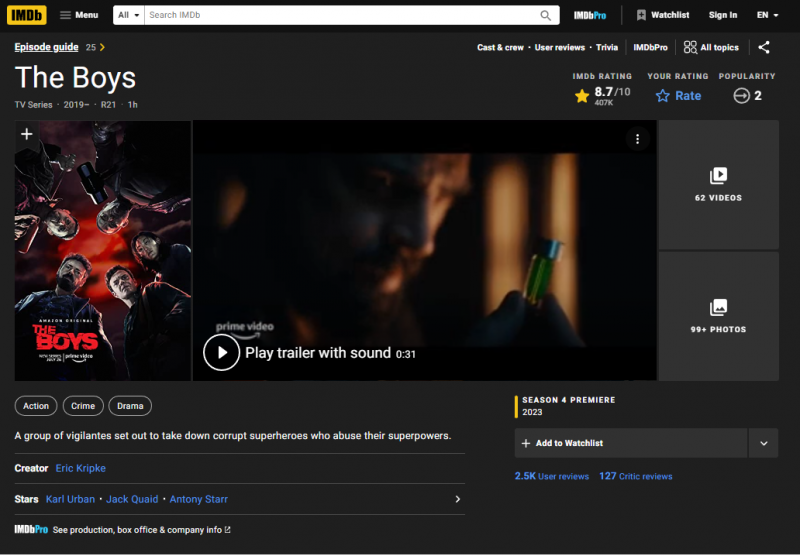Viewport: 800px width, 556px height.
Task: Click Add to Watchlist button
Action: [631, 443]
